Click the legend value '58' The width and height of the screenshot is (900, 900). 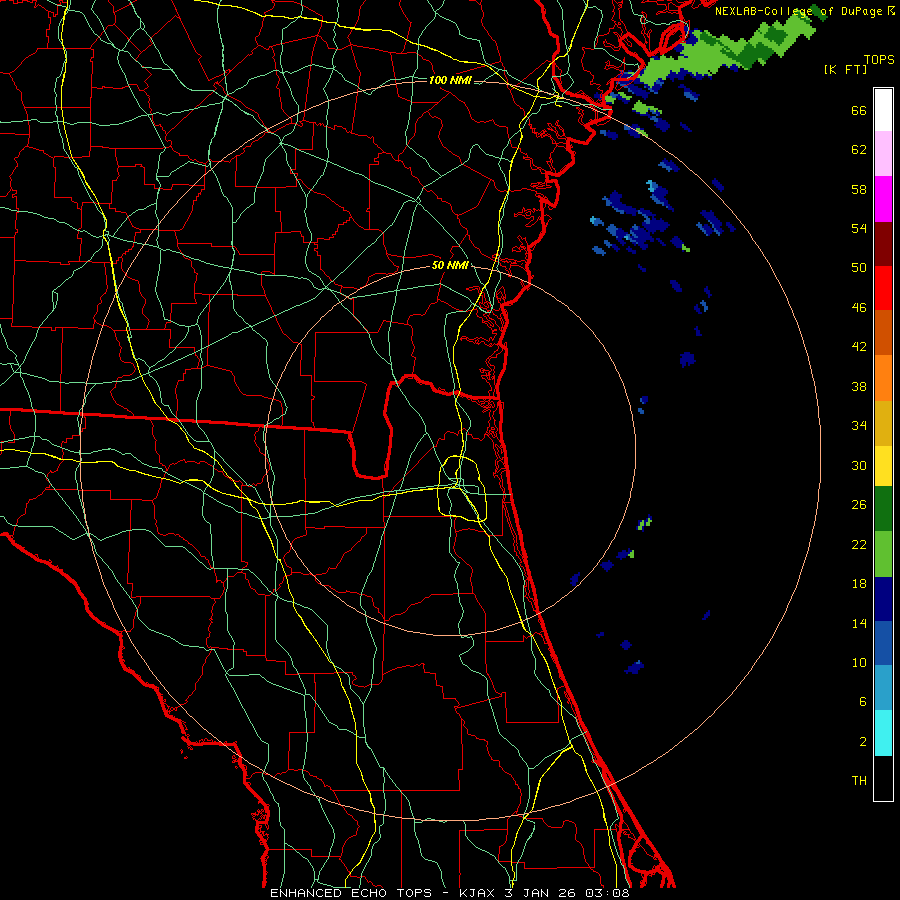coord(859,189)
